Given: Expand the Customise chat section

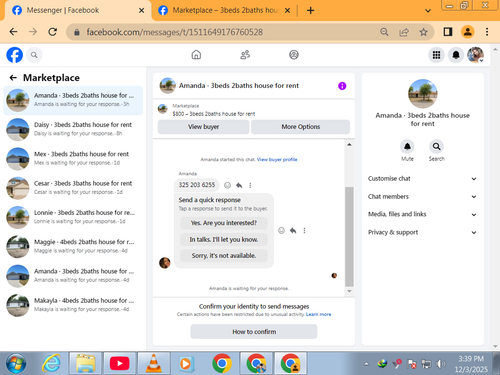Looking at the screenshot, I should coord(422,179).
